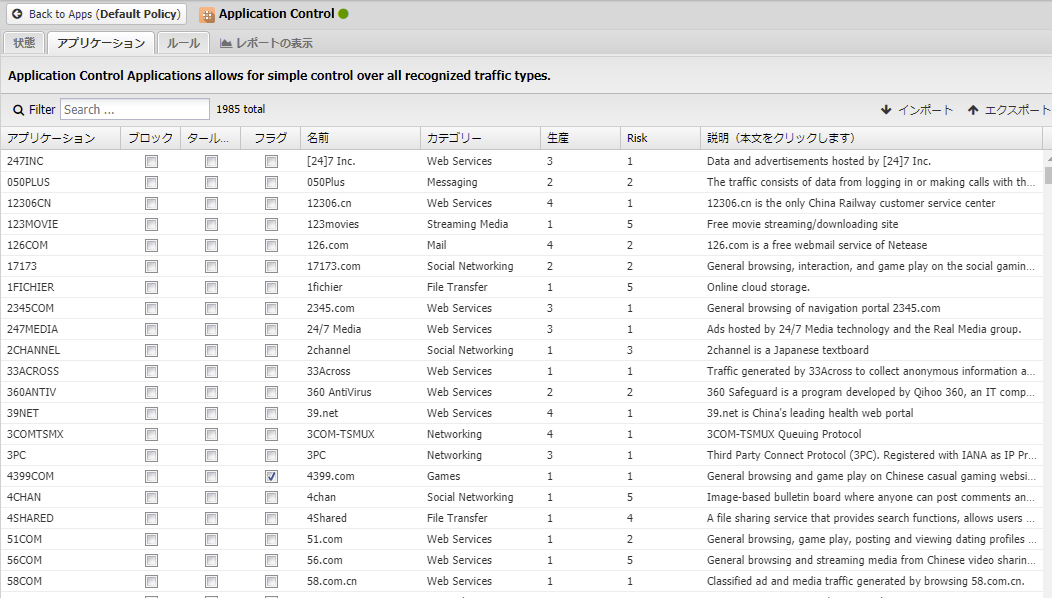Focus the Filter search input field
The height and width of the screenshot is (598, 1052).
click(134, 110)
